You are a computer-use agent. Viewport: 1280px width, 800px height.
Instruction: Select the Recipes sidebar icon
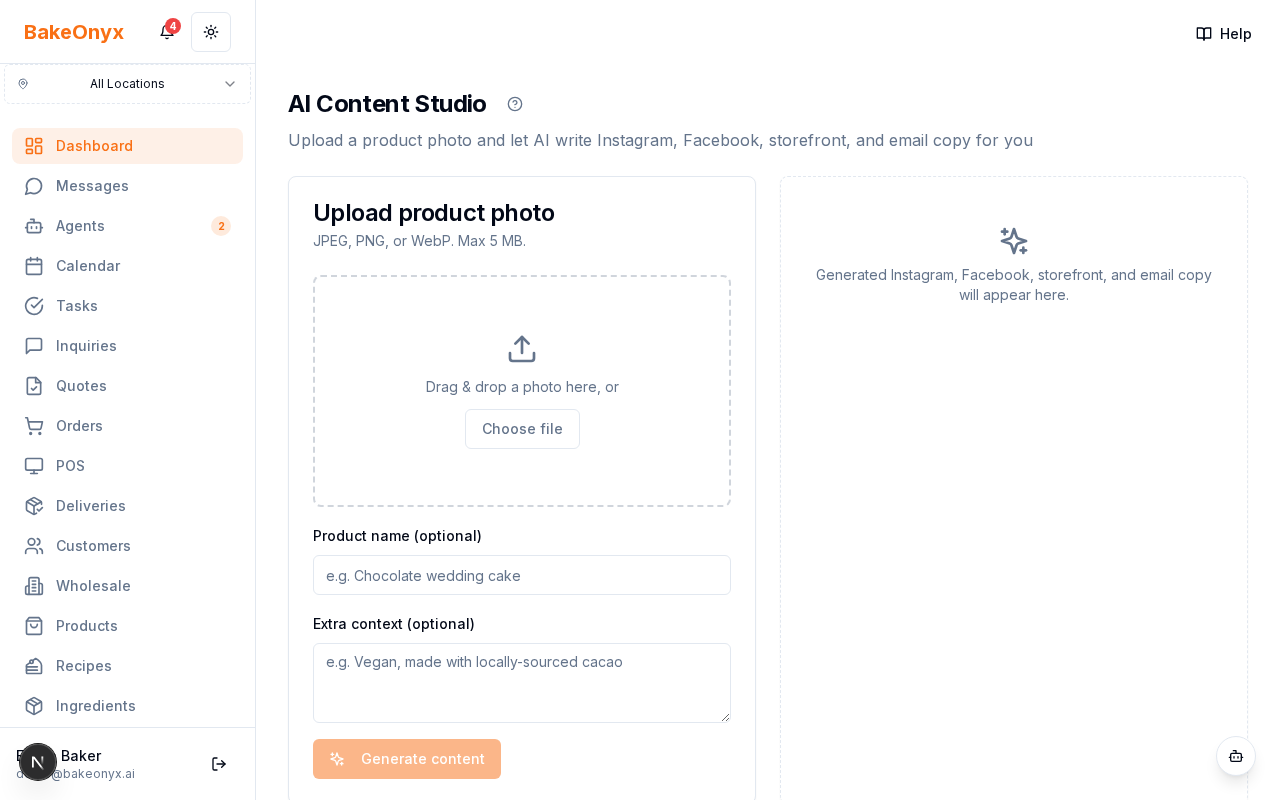34,666
